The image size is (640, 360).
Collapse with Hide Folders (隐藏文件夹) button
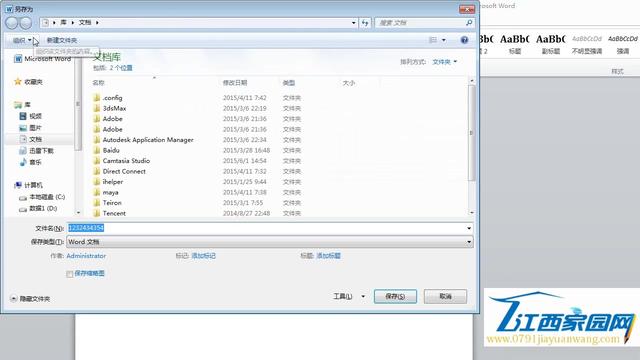pos(30,299)
